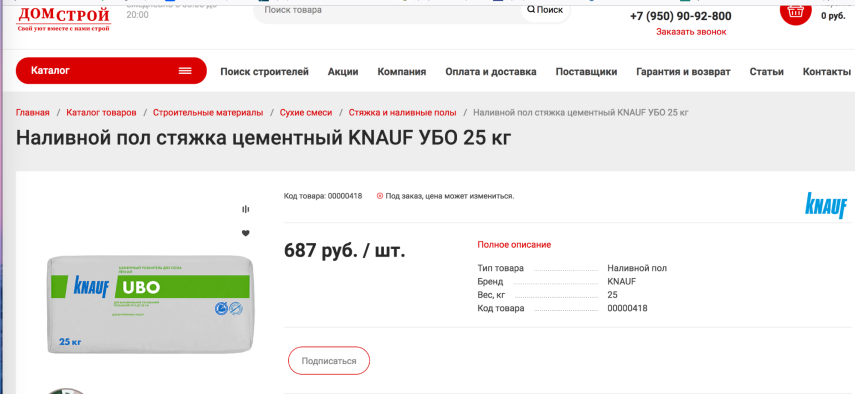Open Поиск строителей menu item

(x=264, y=71)
